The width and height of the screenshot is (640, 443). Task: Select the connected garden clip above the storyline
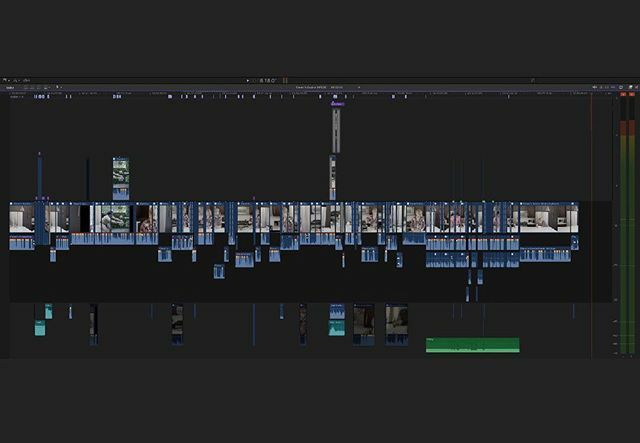[121, 178]
